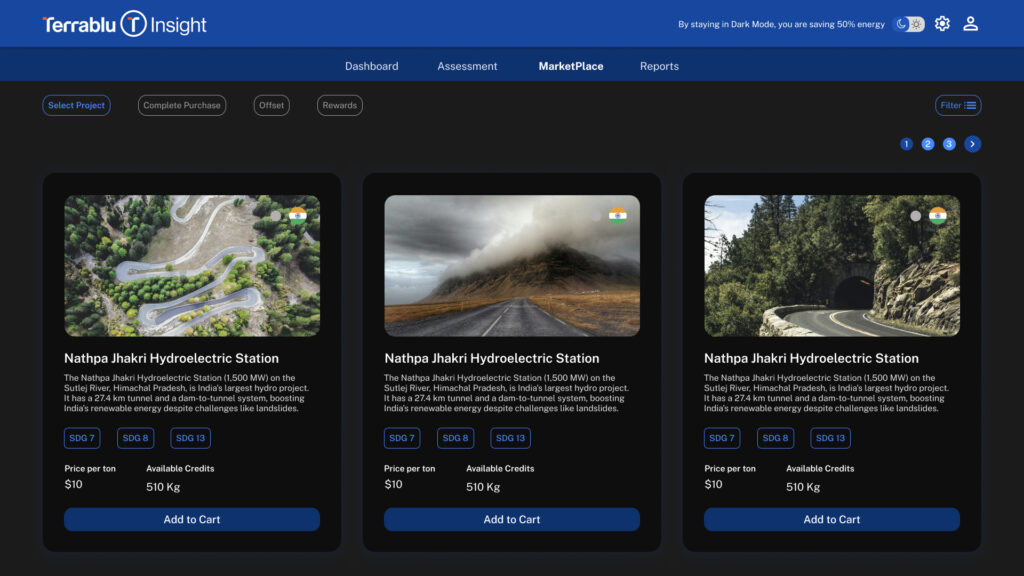Open the Filter dropdown

click(x=958, y=105)
